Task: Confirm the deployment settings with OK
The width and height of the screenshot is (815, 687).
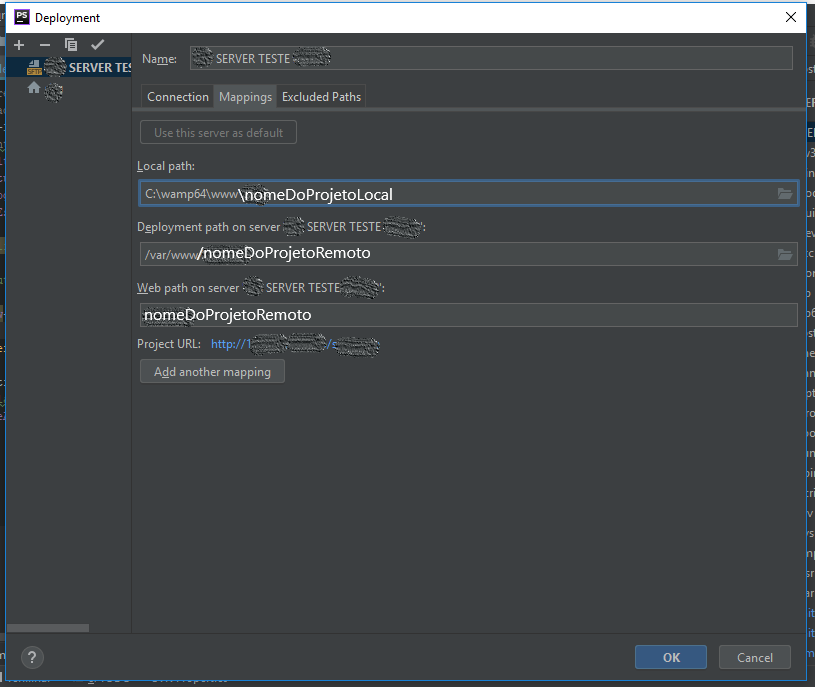Action: pyautogui.click(x=670, y=657)
